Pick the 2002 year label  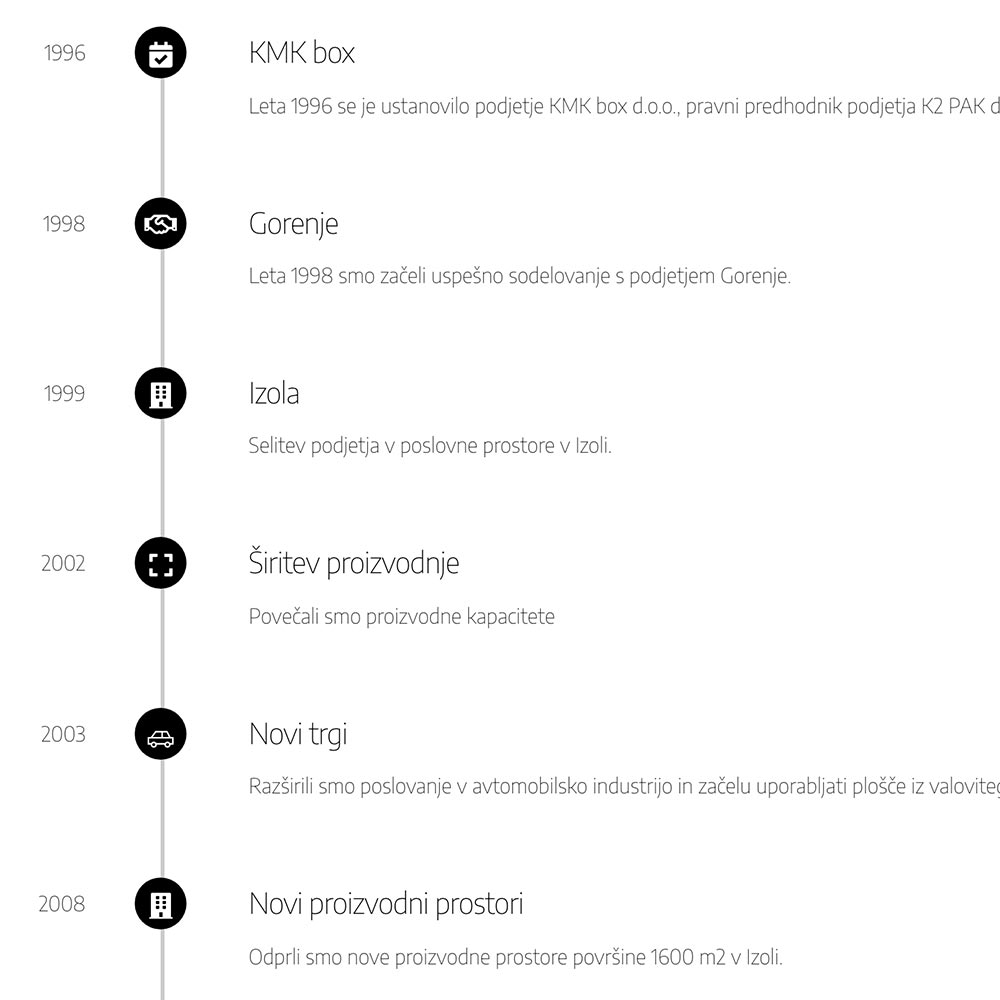coord(63,564)
